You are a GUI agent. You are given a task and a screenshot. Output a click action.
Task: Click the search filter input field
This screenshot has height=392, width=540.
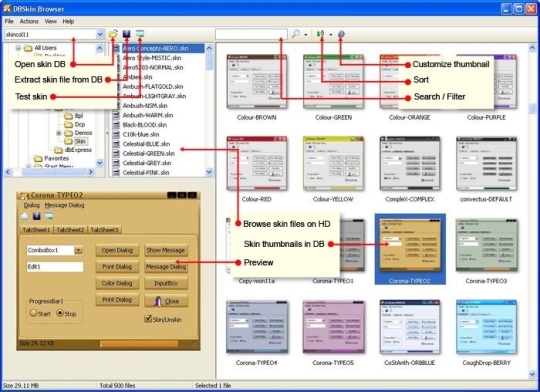[251, 34]
